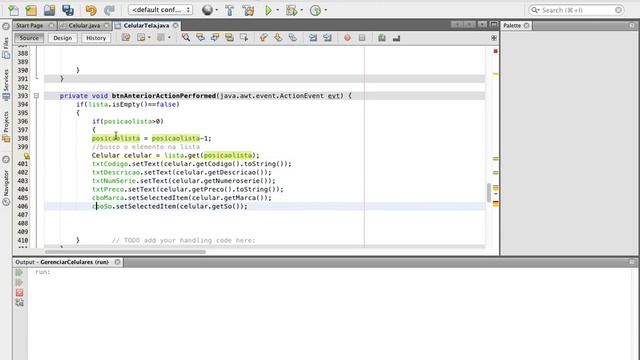Viewport: 640px width, 360px height.
Task: Build project with hammer icon
Action: coord(229,10)
